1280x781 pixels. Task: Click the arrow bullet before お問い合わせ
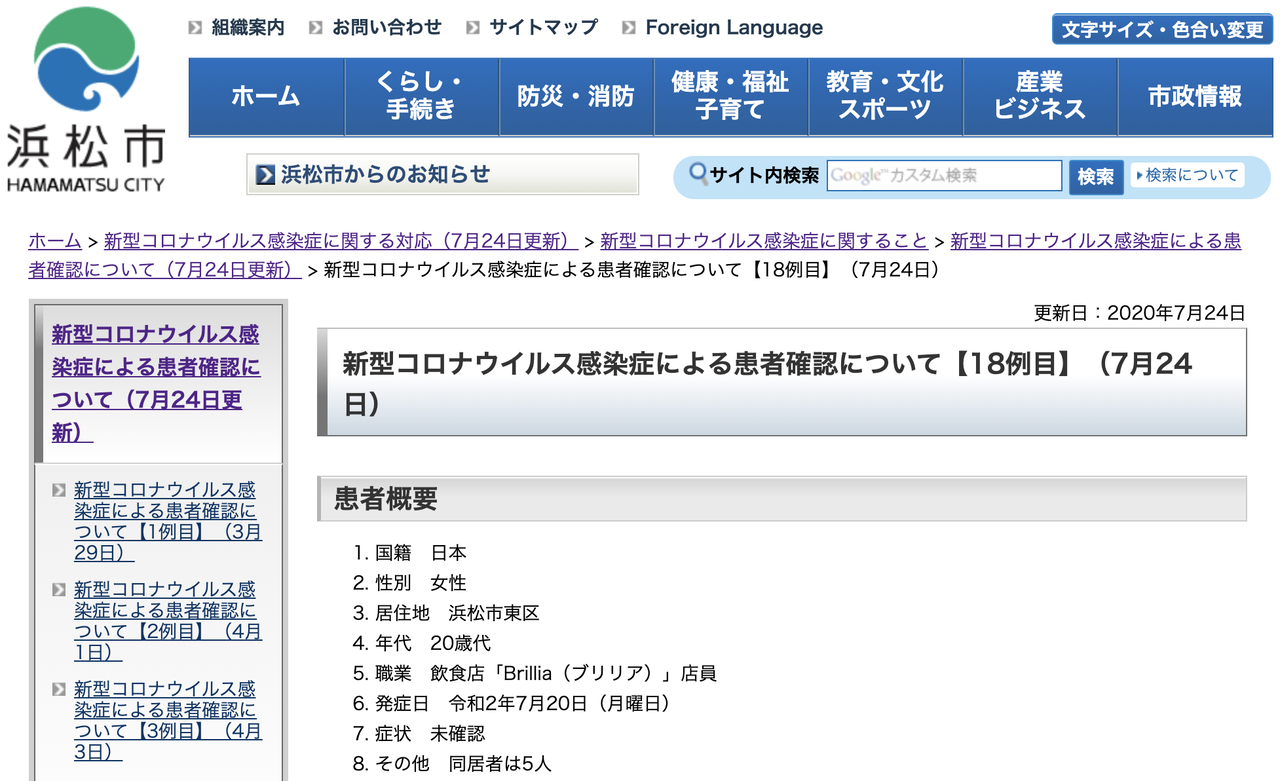pos(316,28)
